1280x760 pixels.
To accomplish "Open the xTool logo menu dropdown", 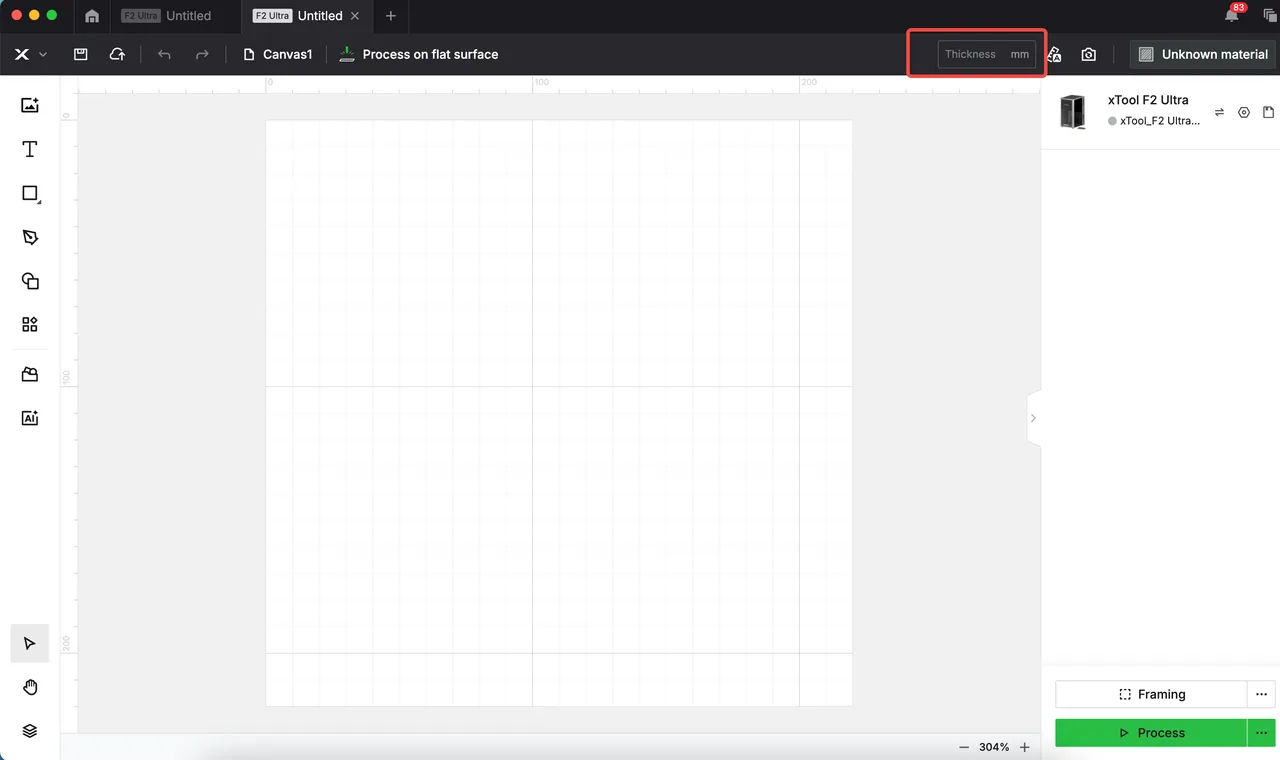I will 31,54.
